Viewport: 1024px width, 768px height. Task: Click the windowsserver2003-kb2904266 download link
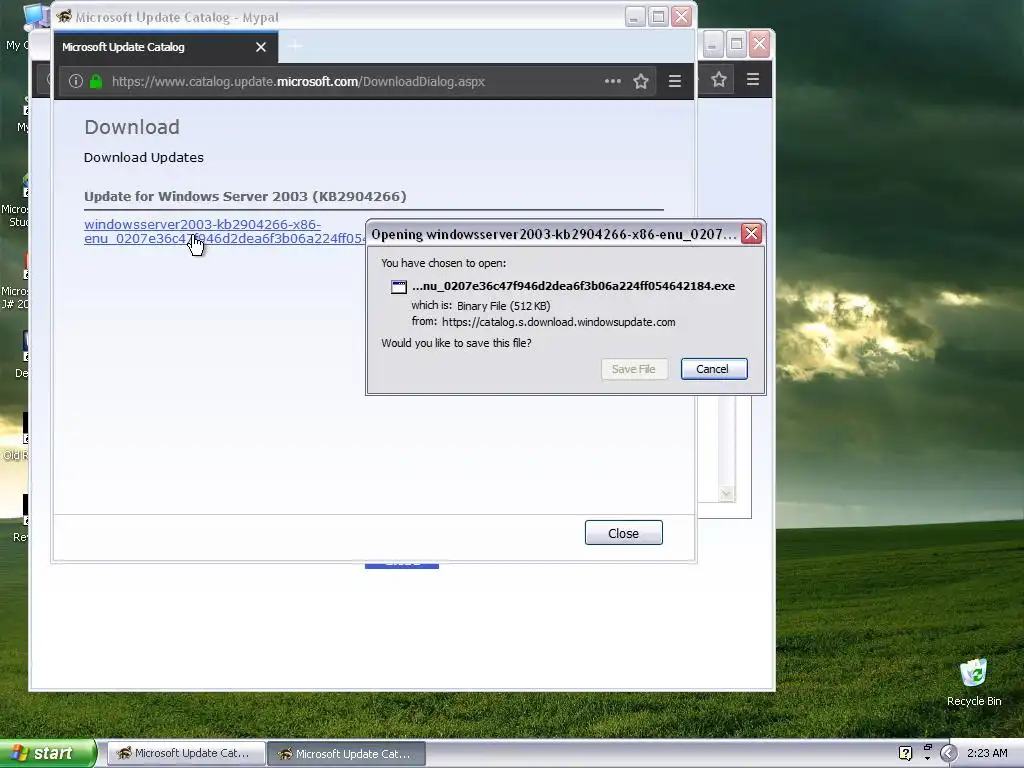point(224,231)
